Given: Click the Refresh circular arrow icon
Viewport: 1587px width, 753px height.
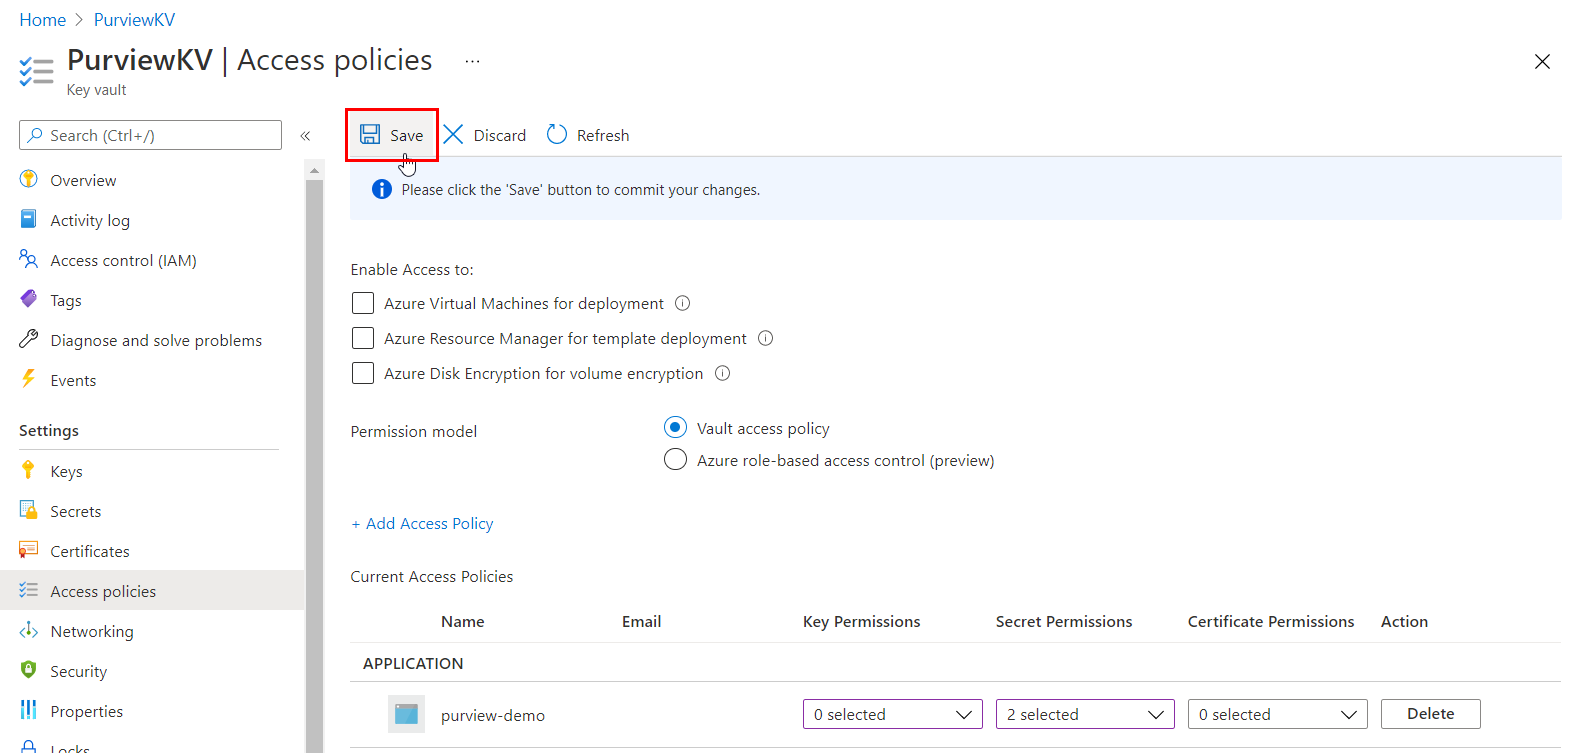Looking at the screenshot, I should click(x=557, y=135).
